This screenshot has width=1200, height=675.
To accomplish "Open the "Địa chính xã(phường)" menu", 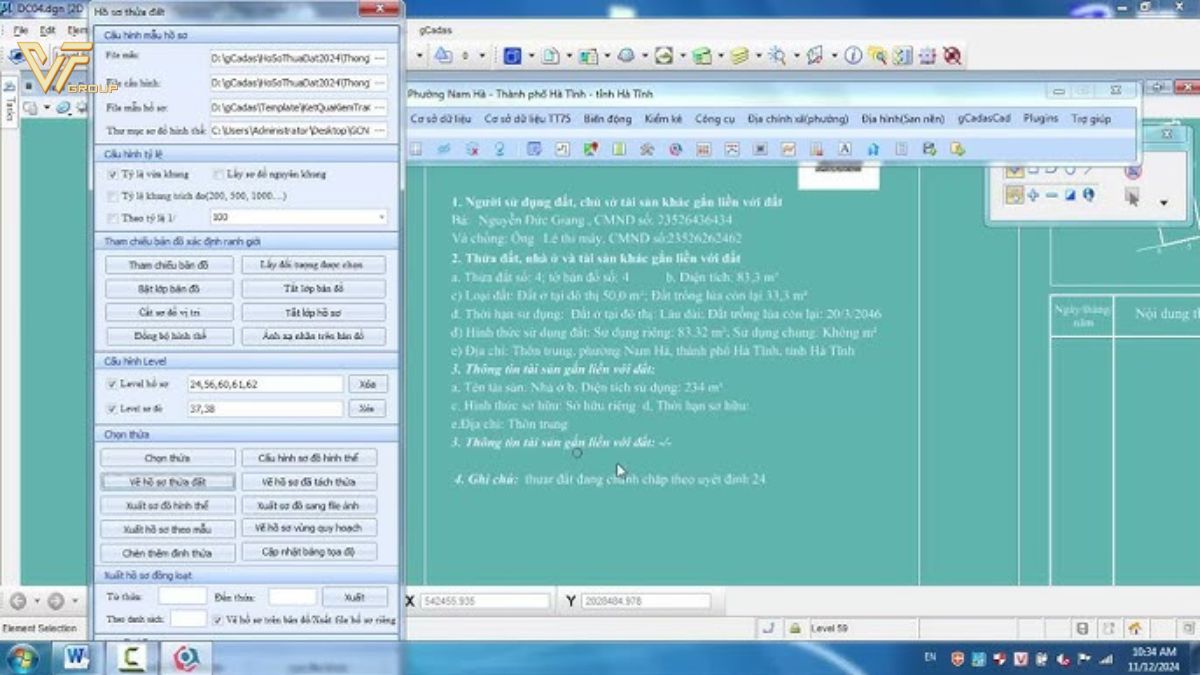I will [798, 119].
